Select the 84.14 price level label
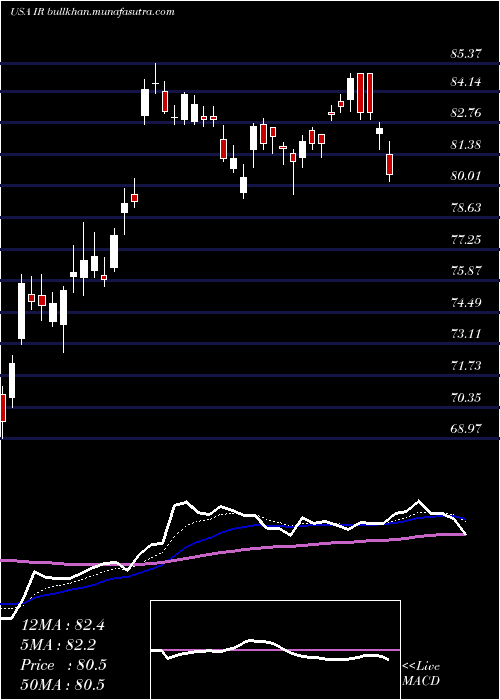 click(466, 82)
